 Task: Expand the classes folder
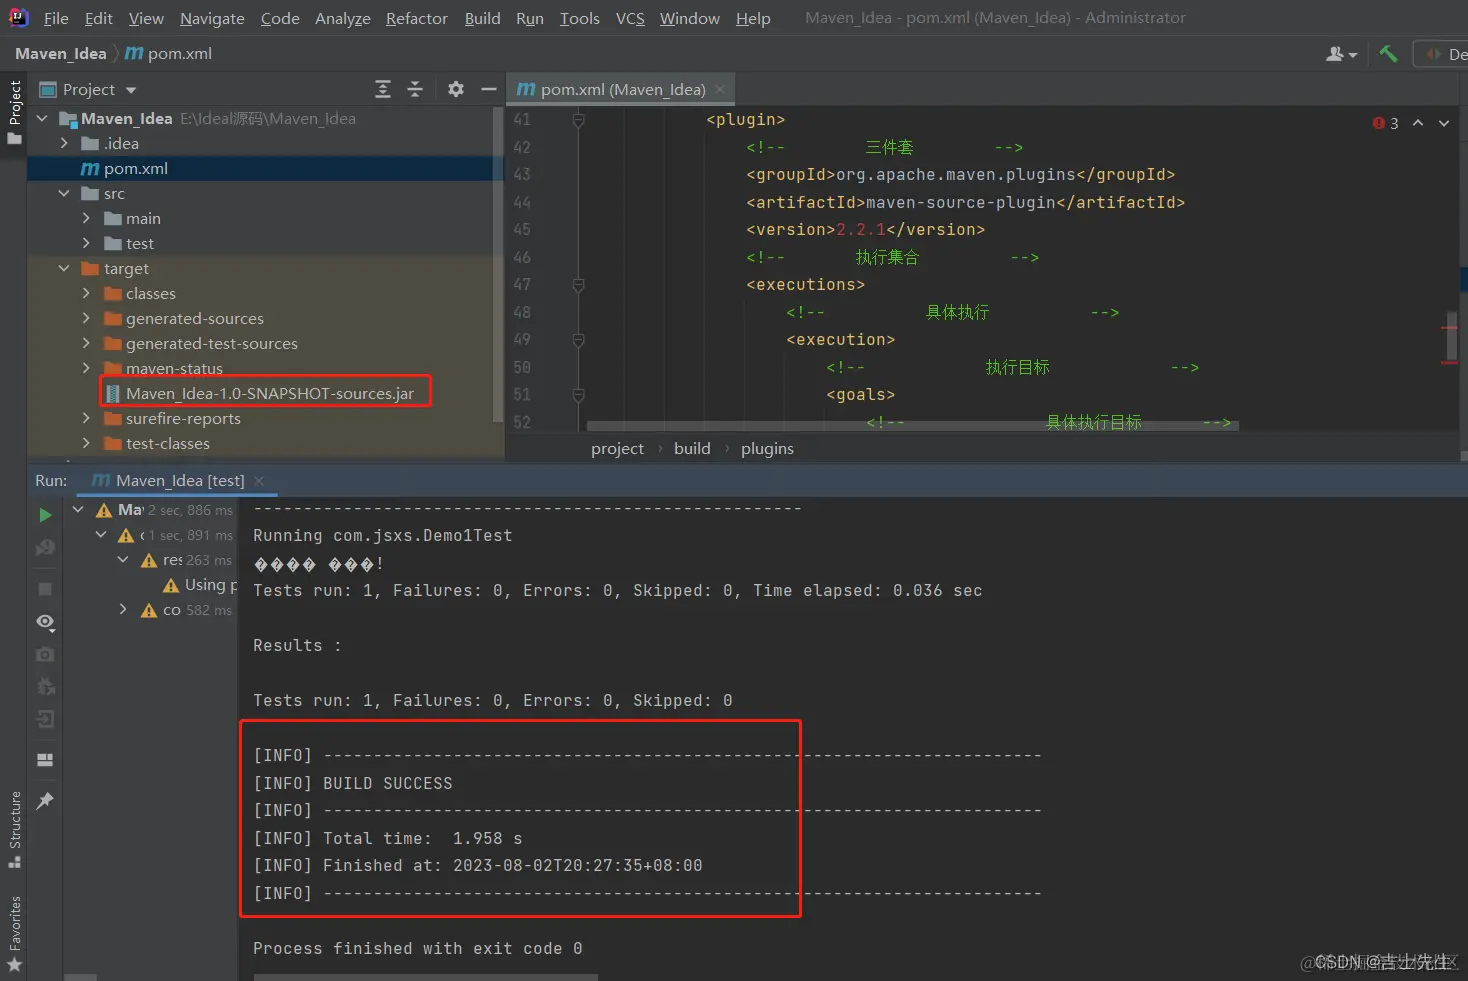[86, 293]
